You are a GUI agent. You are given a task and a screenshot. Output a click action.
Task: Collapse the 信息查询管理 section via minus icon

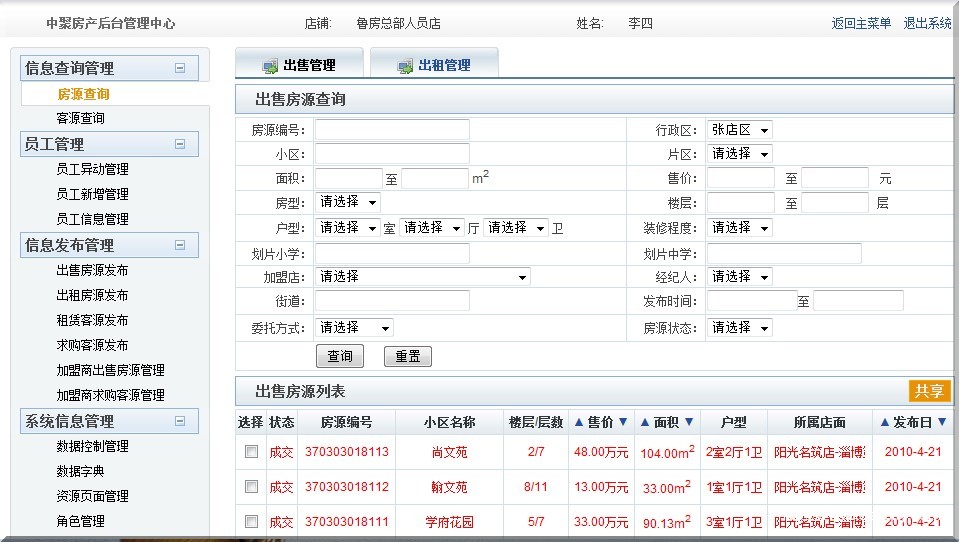180,68
